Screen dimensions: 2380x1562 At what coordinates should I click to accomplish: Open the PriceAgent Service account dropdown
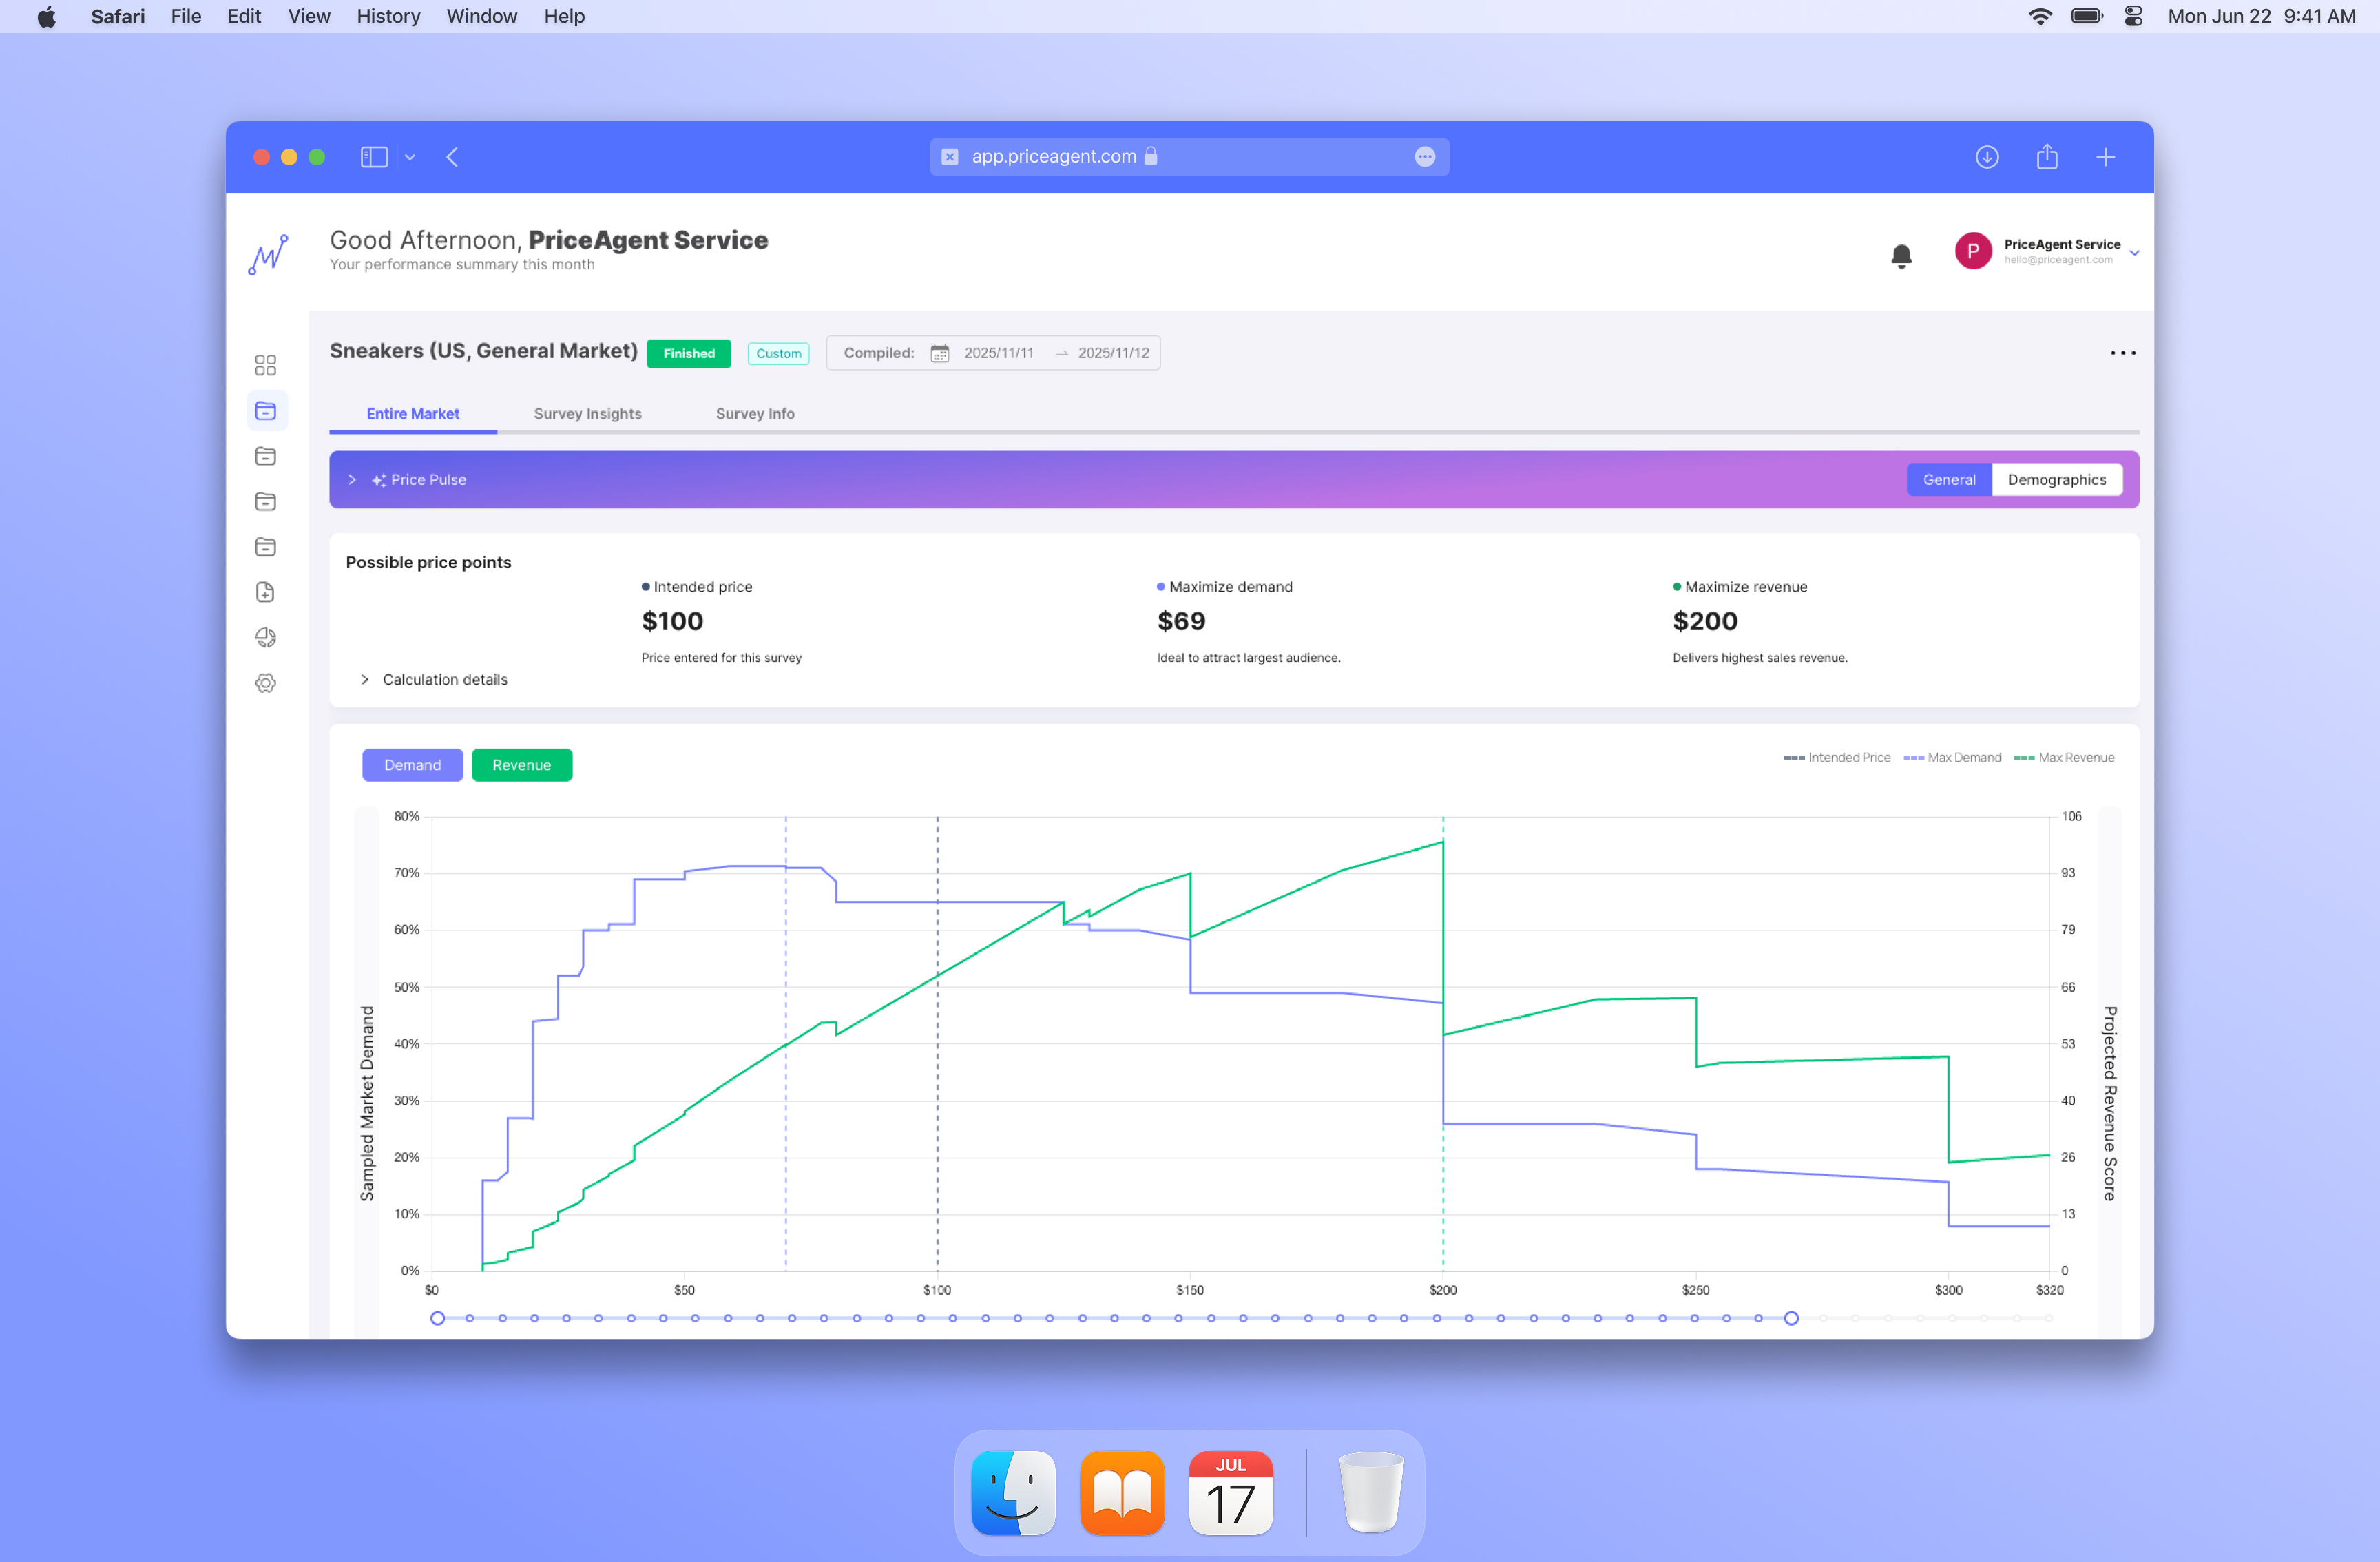click(2134, 252)
